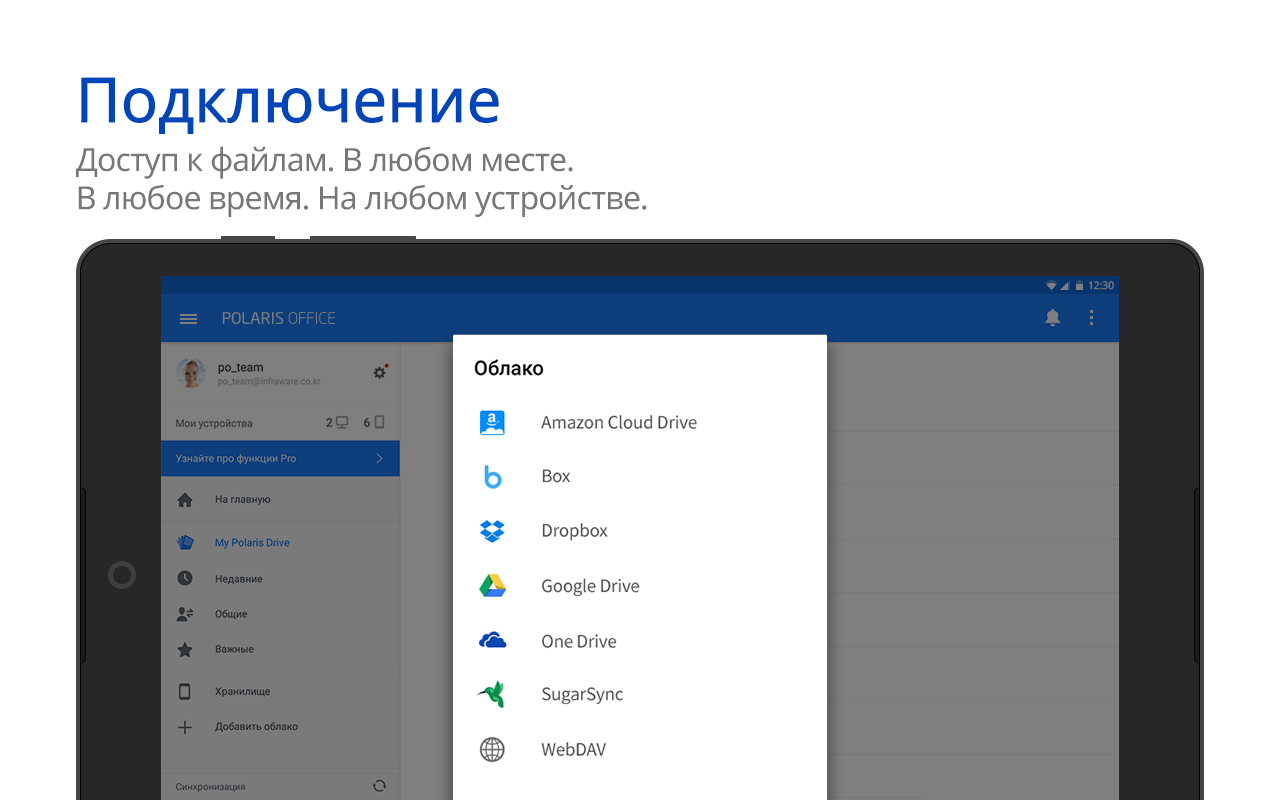Tap the notifications bell icon
Viewport: 1280px width, 800px height.
(1052, 318)
